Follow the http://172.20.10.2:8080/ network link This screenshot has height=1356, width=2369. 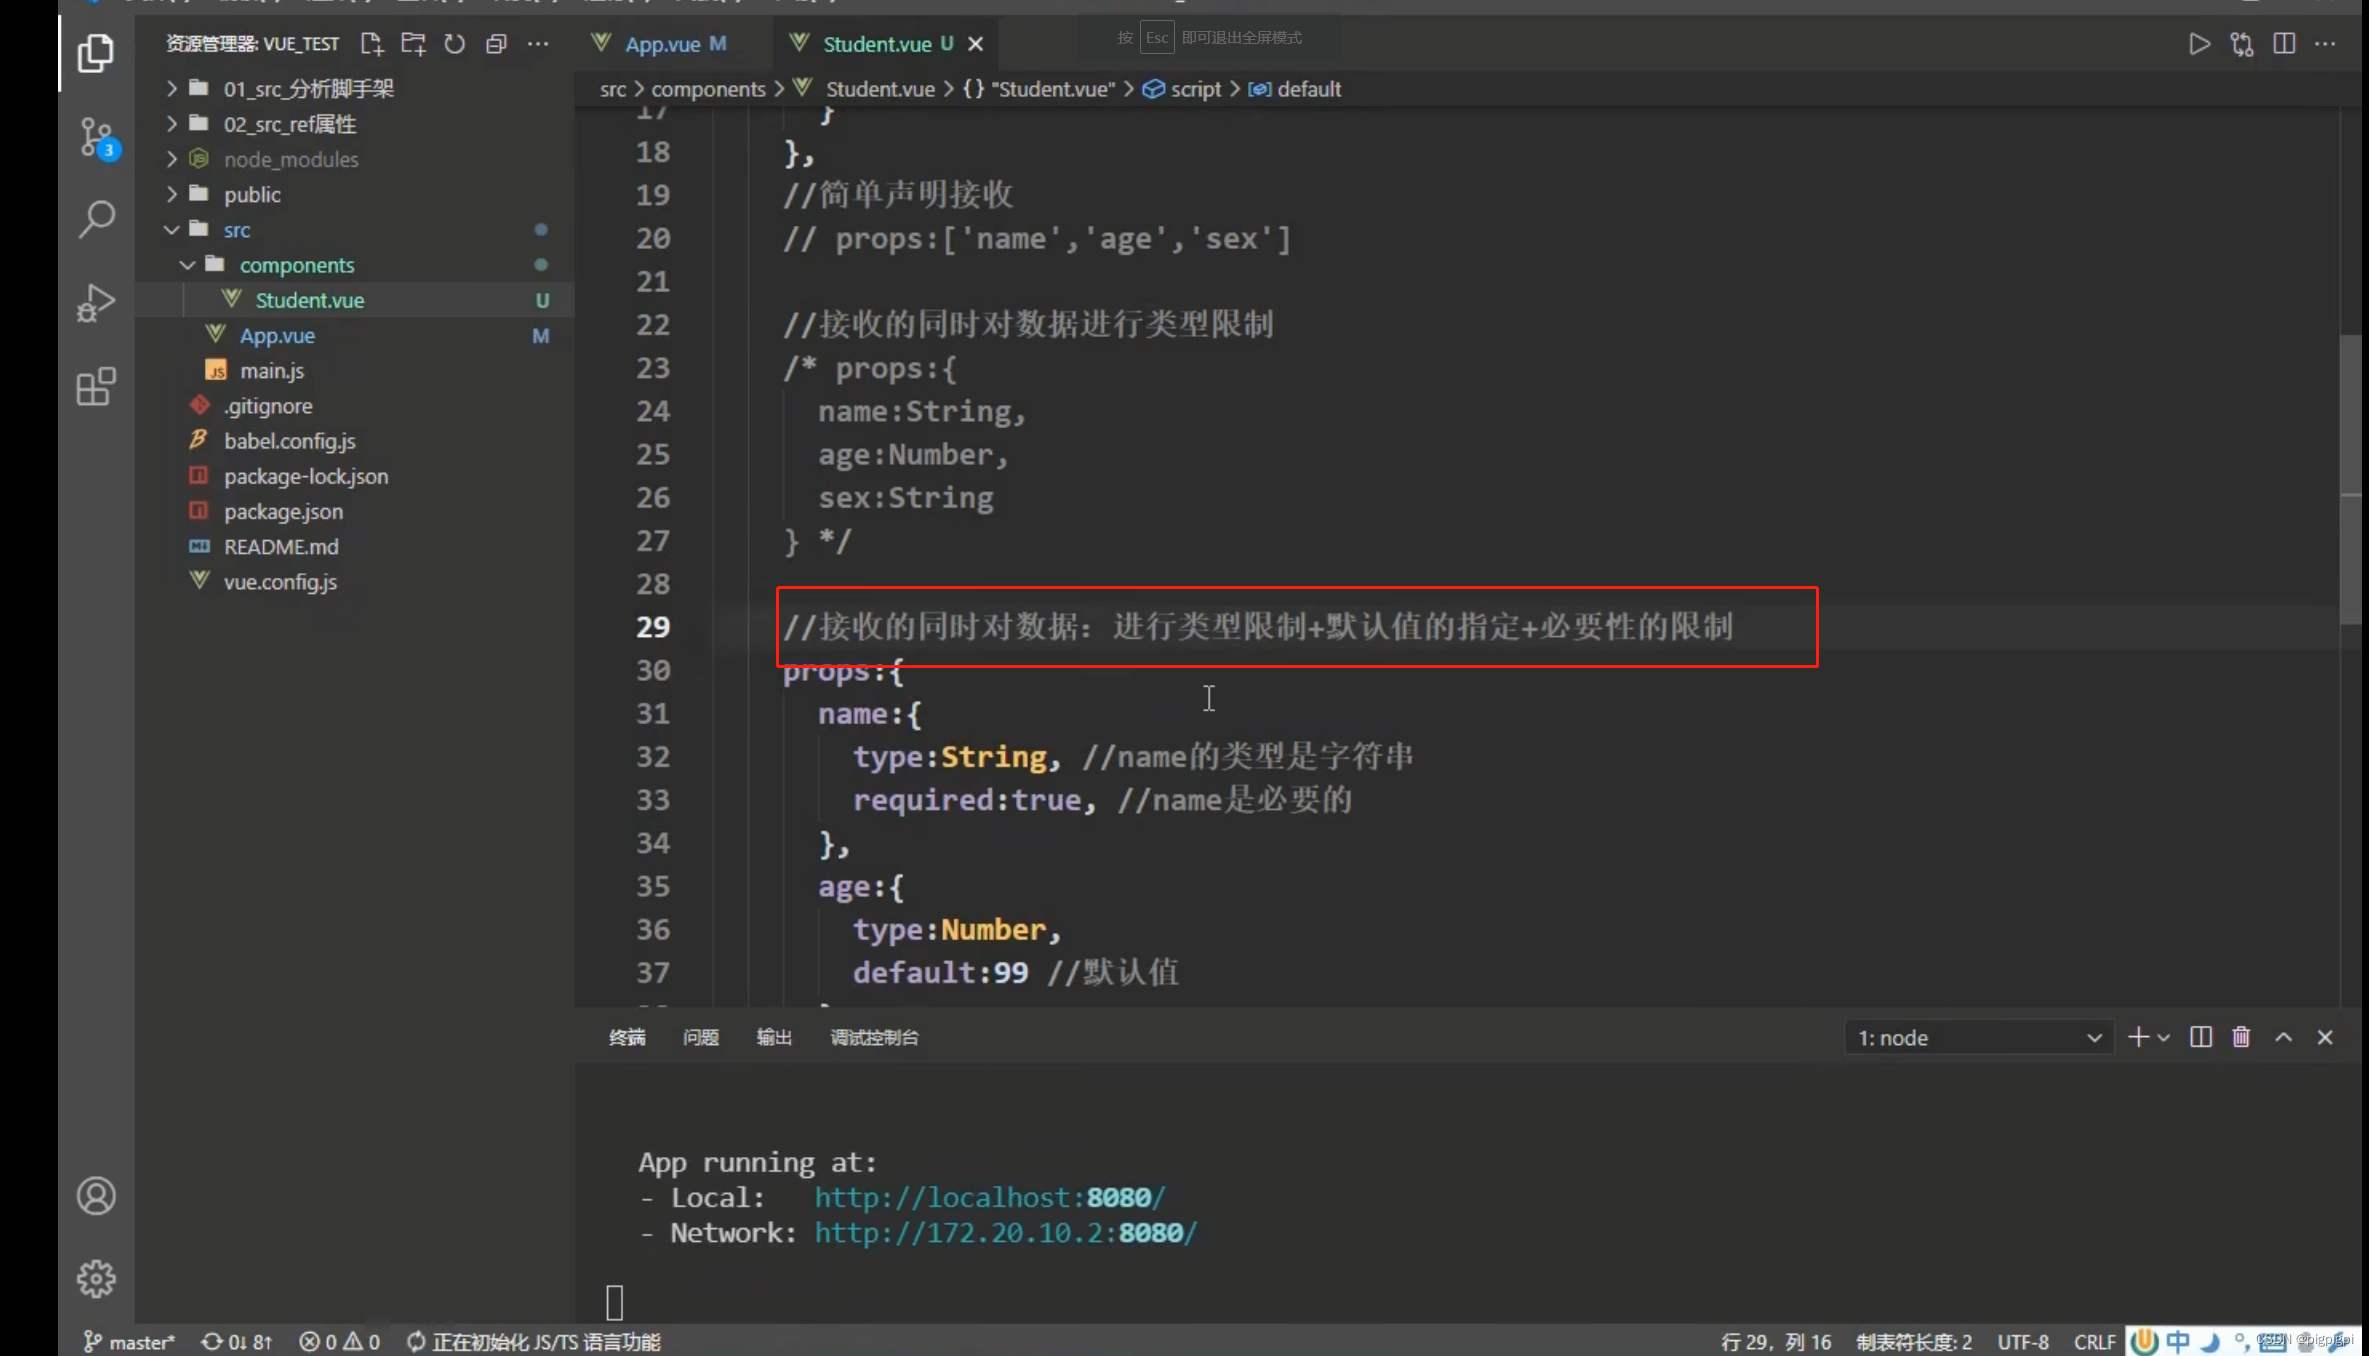(1005, 1233)
